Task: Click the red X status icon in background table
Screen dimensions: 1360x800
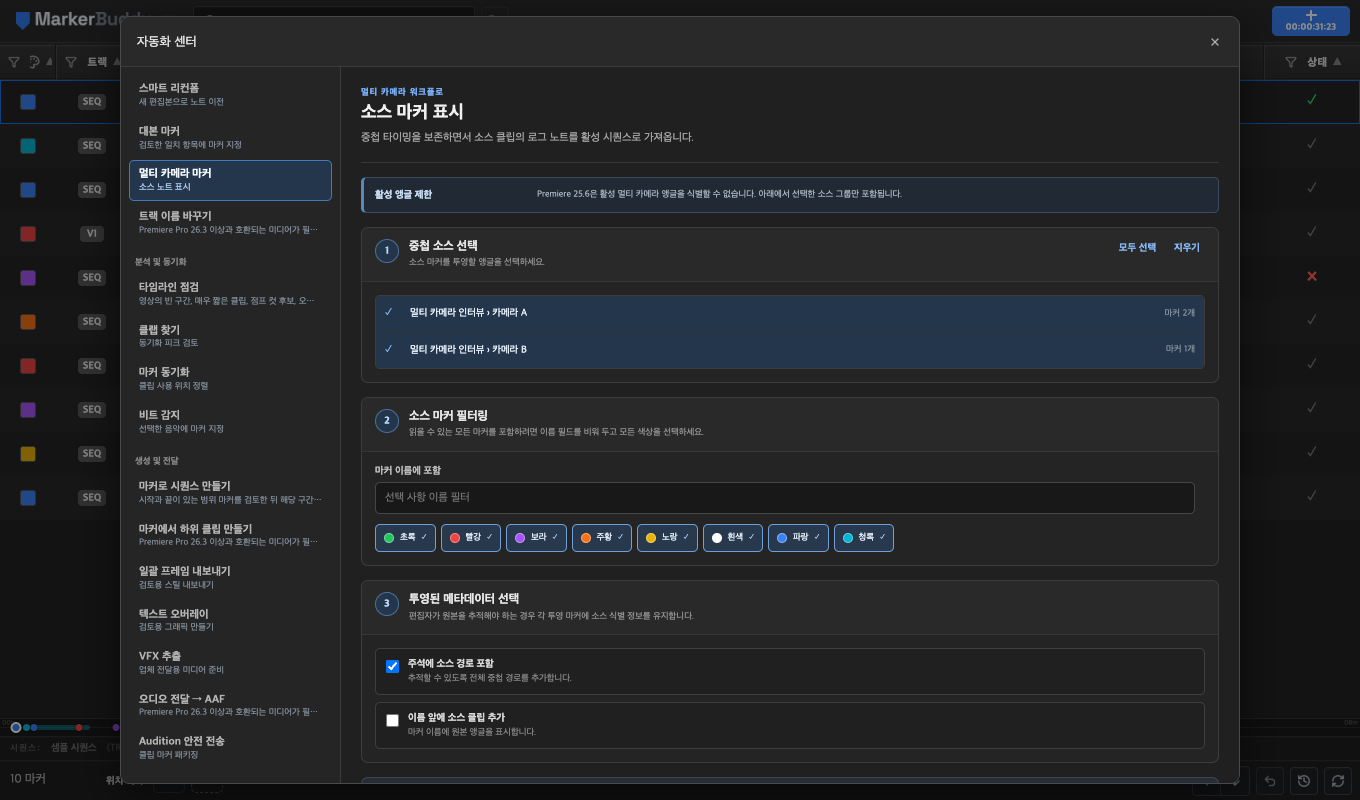Action: tap(1312, 276)
